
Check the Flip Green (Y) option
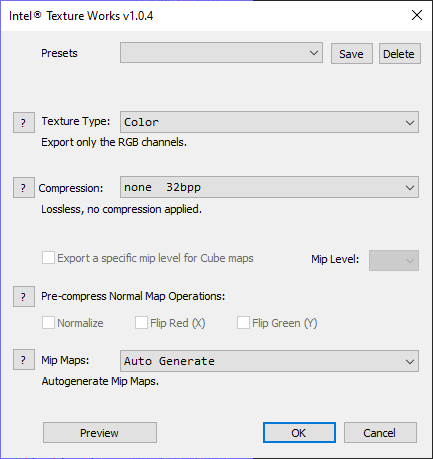243,323
